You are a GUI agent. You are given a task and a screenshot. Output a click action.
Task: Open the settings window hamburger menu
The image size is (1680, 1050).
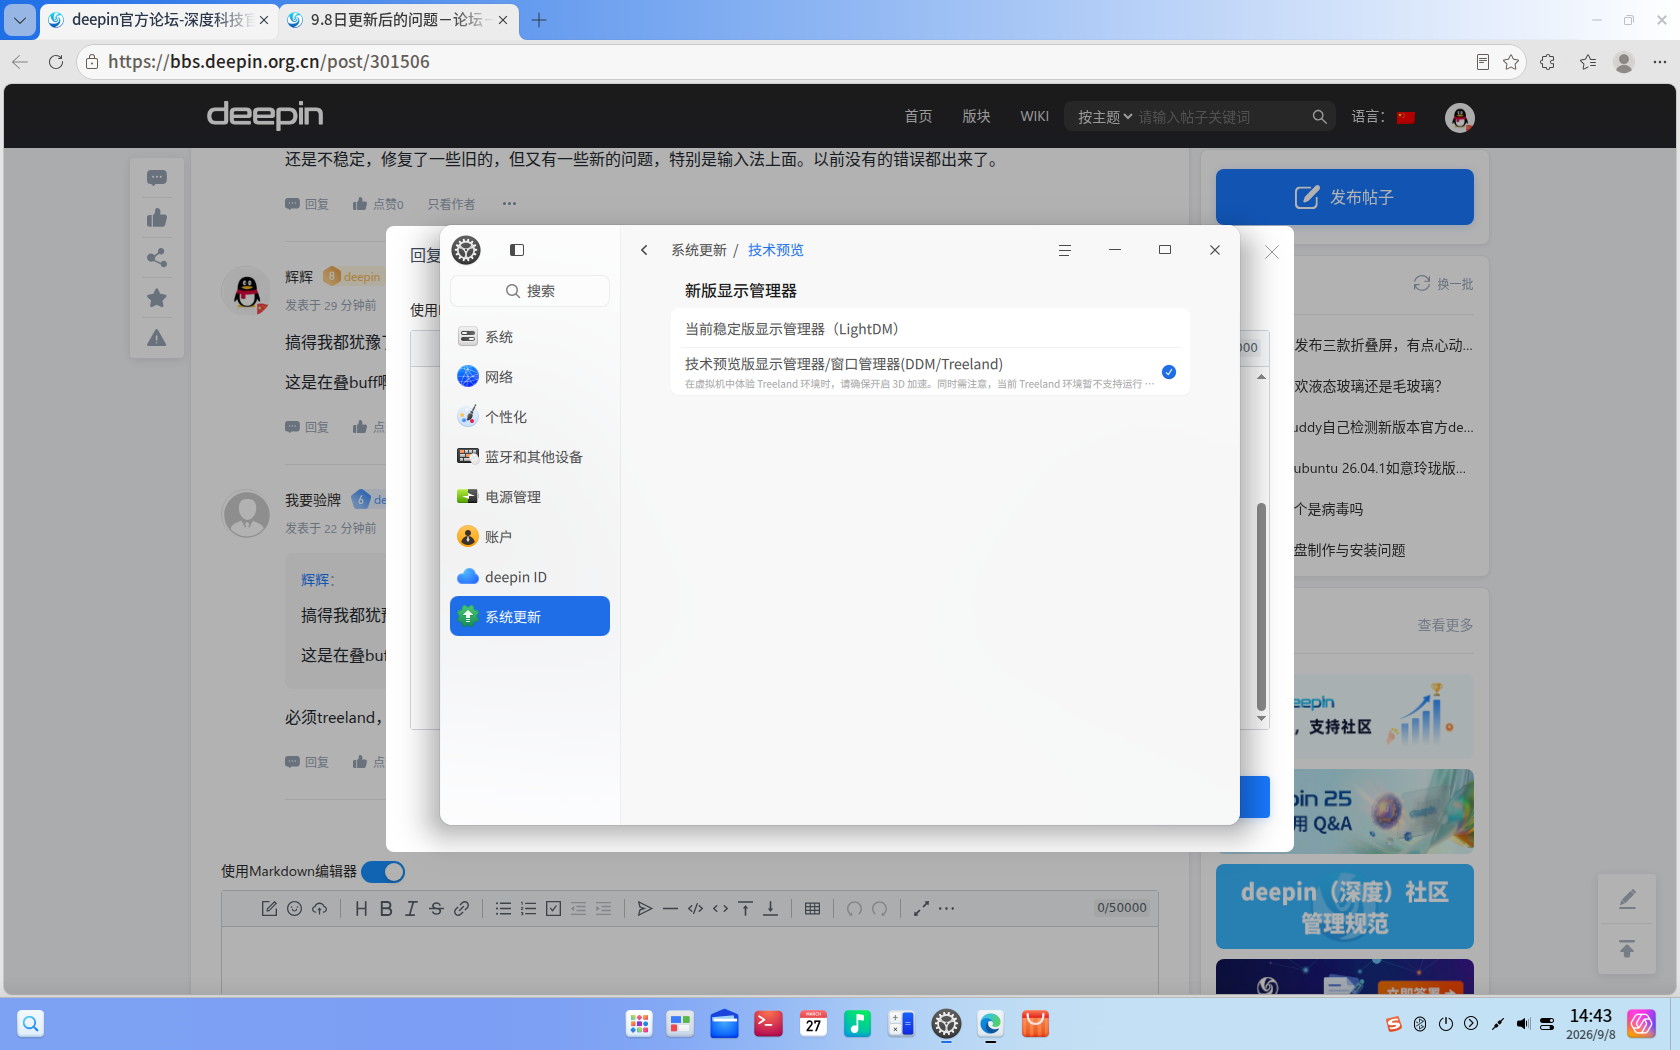(1065, 250)
